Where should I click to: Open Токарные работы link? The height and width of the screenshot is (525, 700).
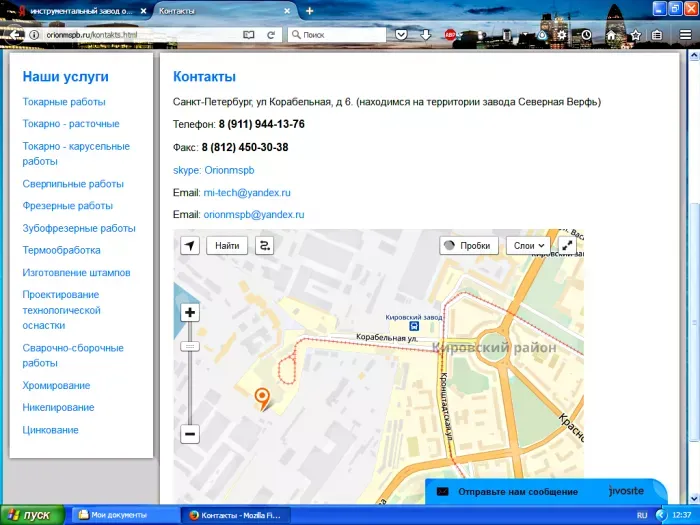pos(64,102)
